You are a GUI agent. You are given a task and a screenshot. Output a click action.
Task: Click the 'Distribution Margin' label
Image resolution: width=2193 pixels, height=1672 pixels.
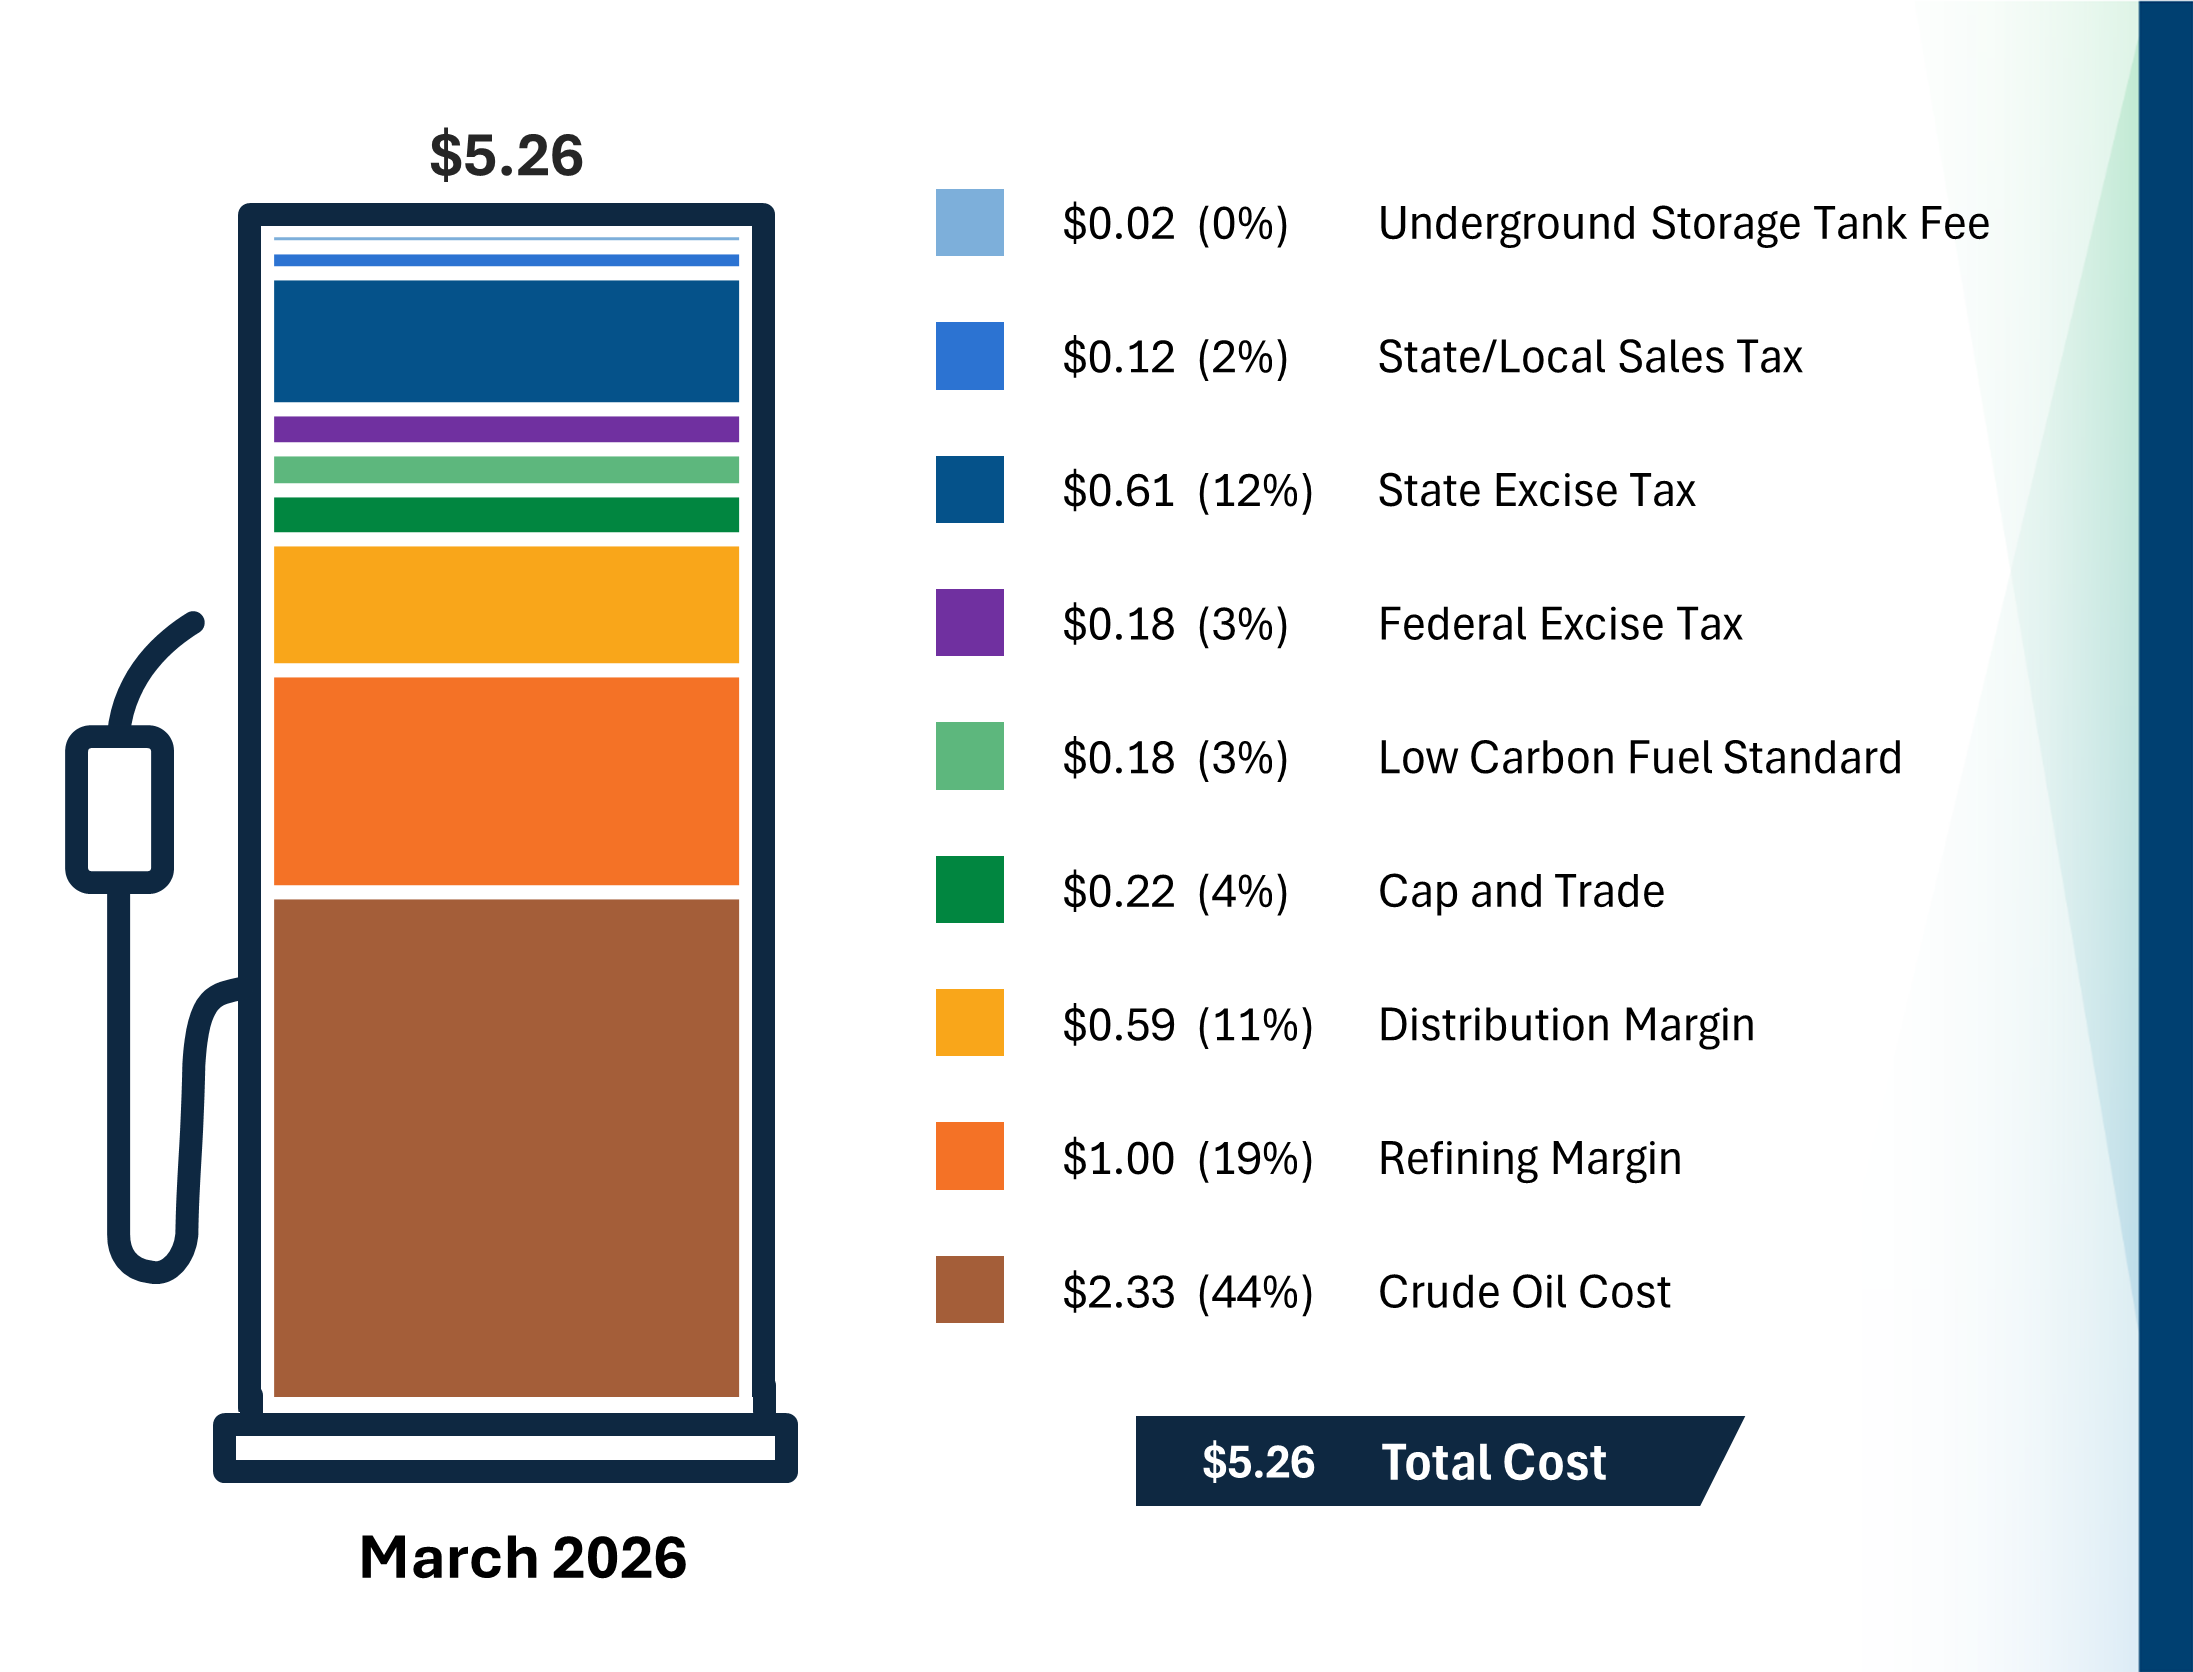pyautogui.click(x=1566, y=1025)
